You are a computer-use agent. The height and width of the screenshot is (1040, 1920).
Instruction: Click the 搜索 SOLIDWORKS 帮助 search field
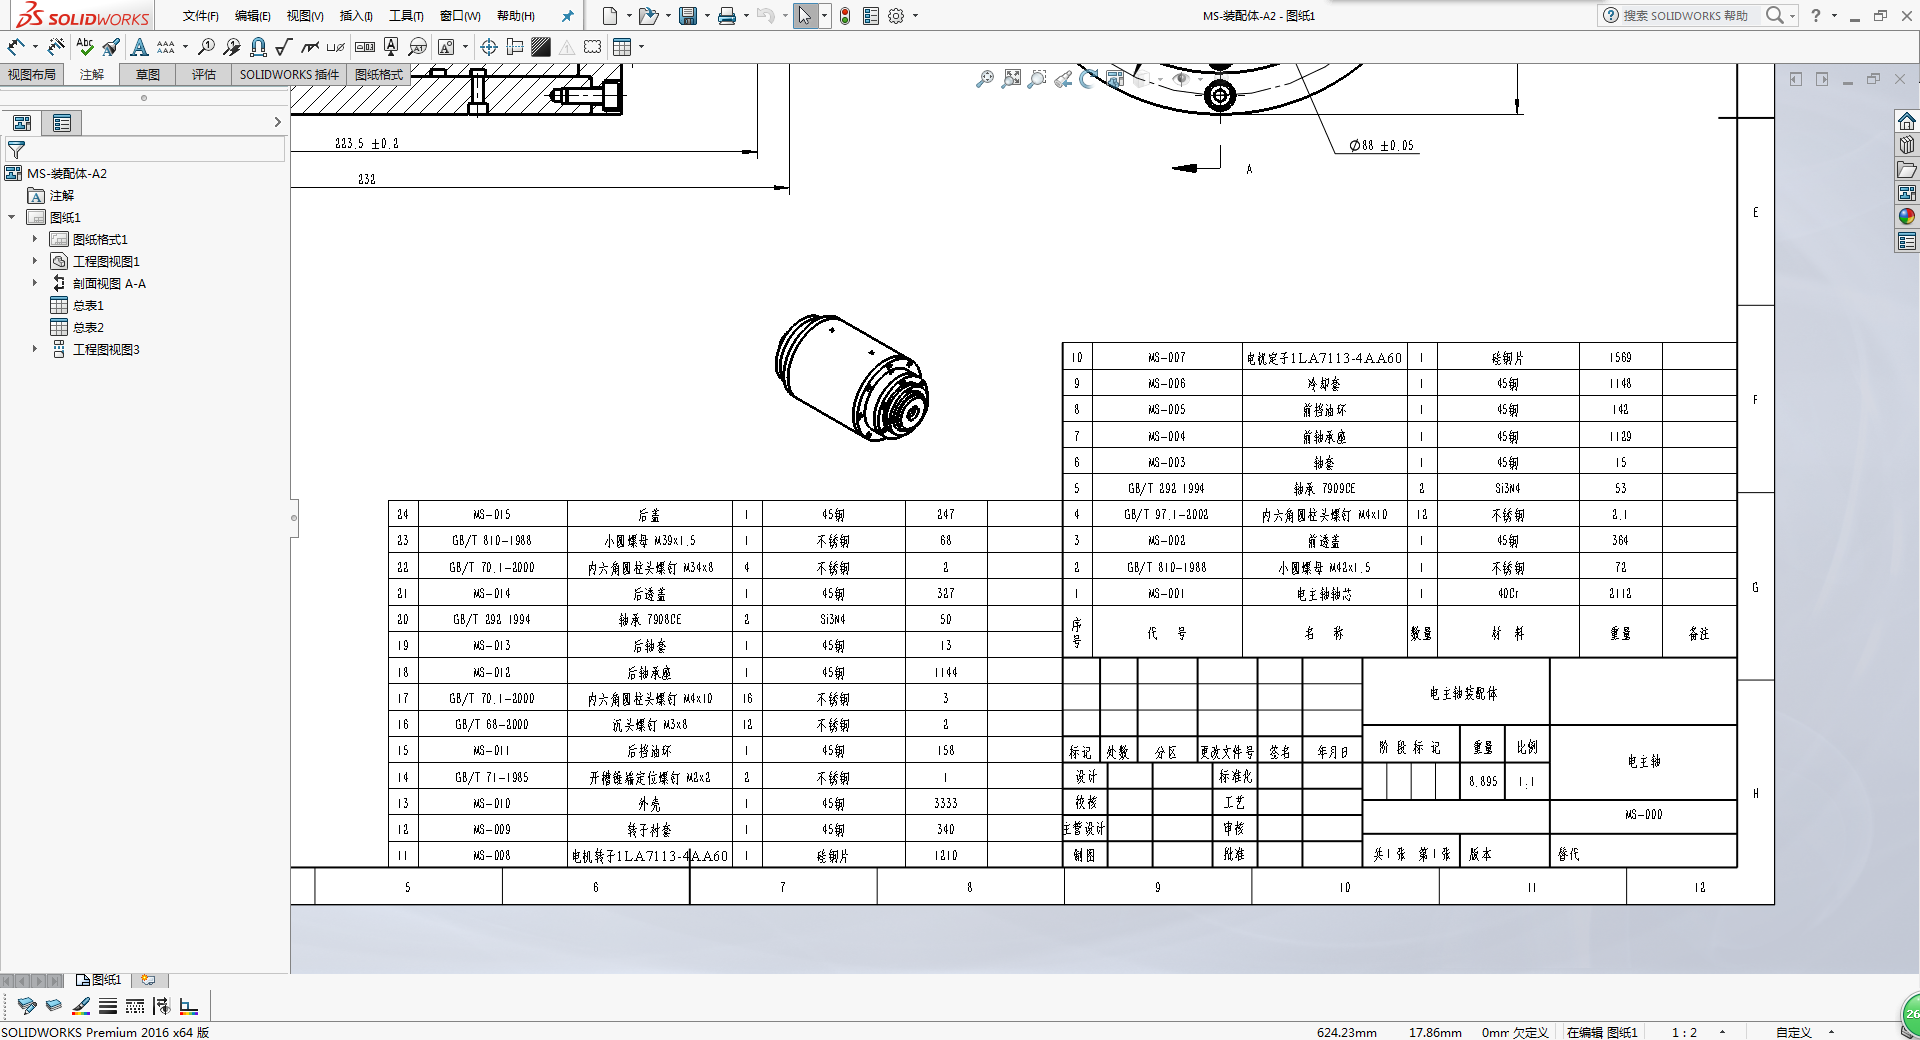pyautogui.click(x=1686, y=15)
